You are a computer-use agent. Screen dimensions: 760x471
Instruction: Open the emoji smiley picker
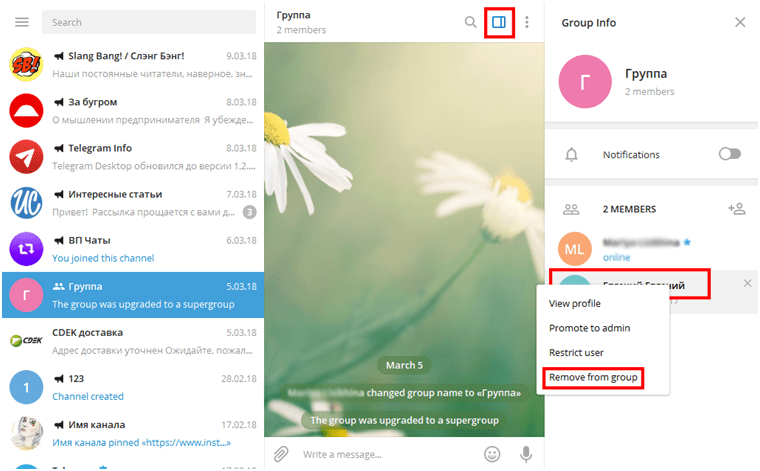pyautogui.click(x=492, y=454)
